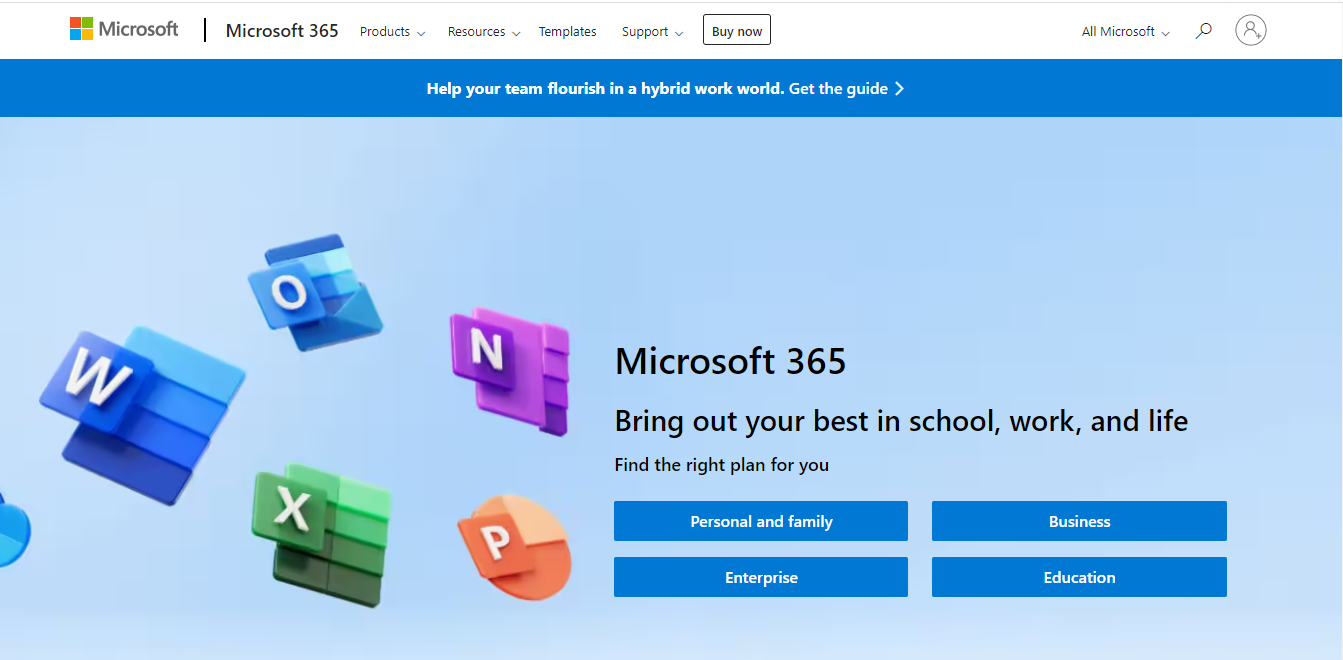The image size is (1343, 660).
Task: Click the chevron after Get the guide
Action: click(899, 88)
